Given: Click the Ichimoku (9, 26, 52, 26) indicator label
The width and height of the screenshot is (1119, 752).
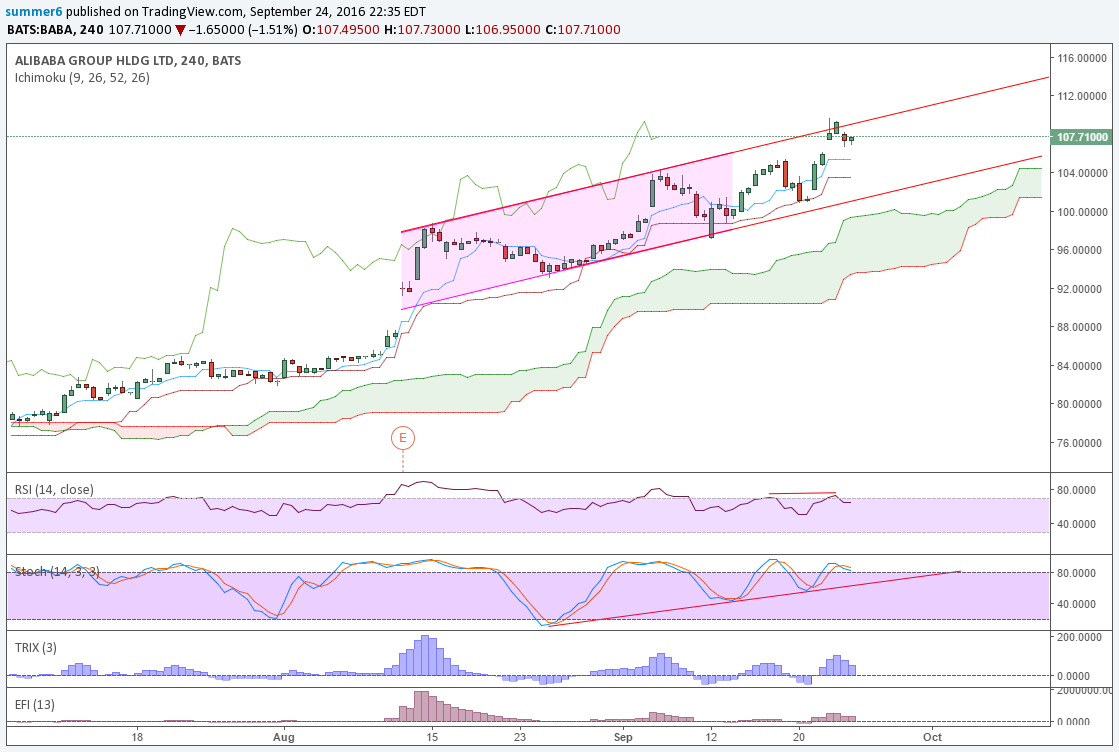Looking at the screenshot, I should 82,78.
